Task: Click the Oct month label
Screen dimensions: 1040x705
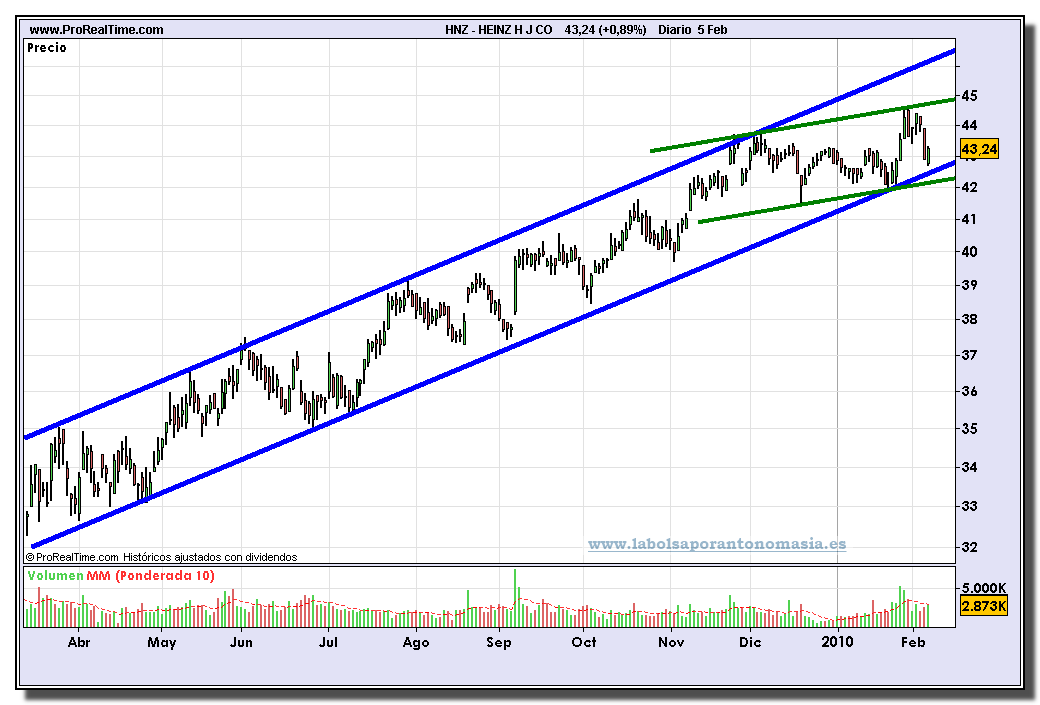Action: coord(584,643)
